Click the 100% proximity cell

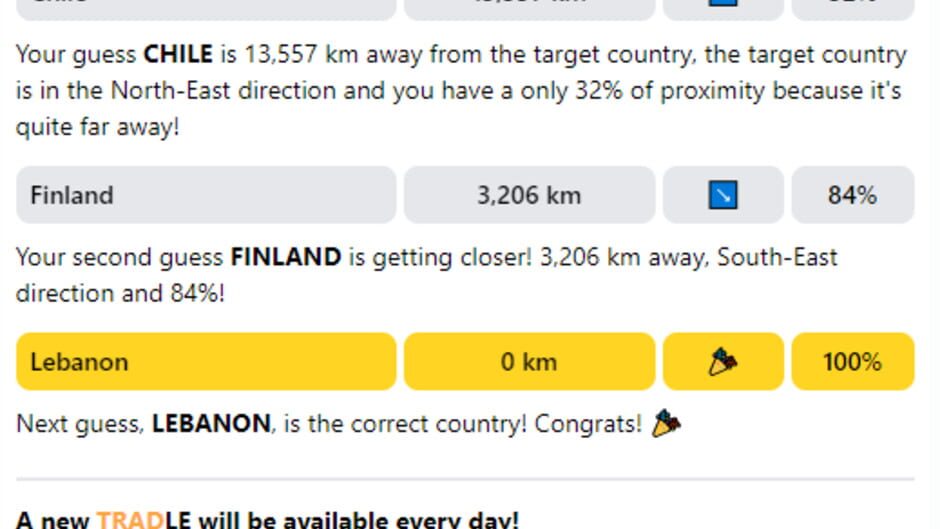[x=852, y=361]
